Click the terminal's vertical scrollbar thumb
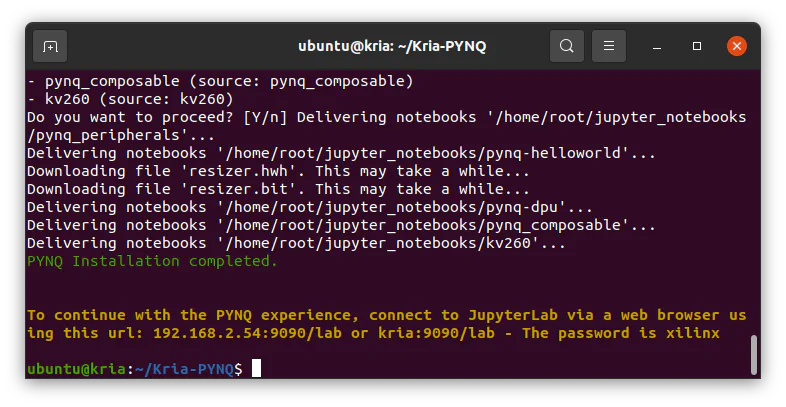Image resolution: width=786 pixels, height=407 pixels. point(754,355)
